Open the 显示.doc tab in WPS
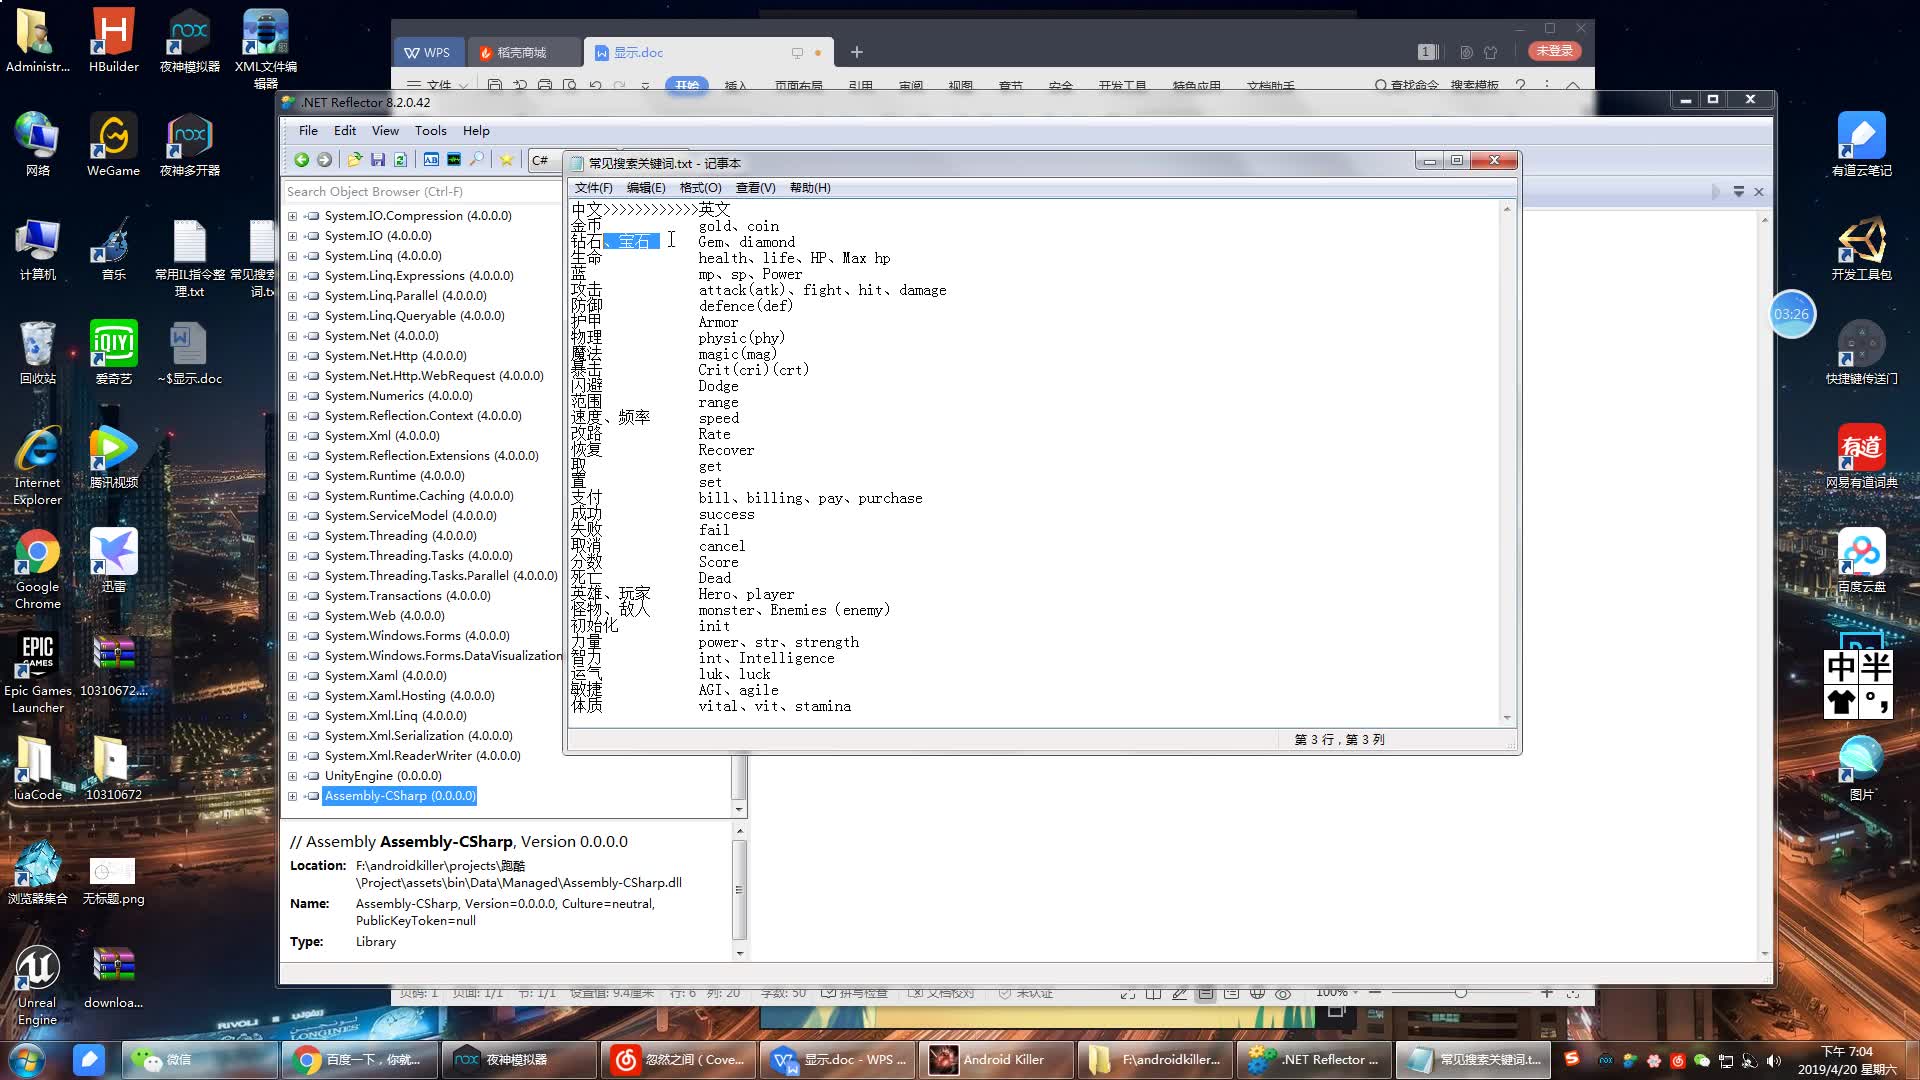Screen dimensions: 1920x1080 (x=637, y=53)
